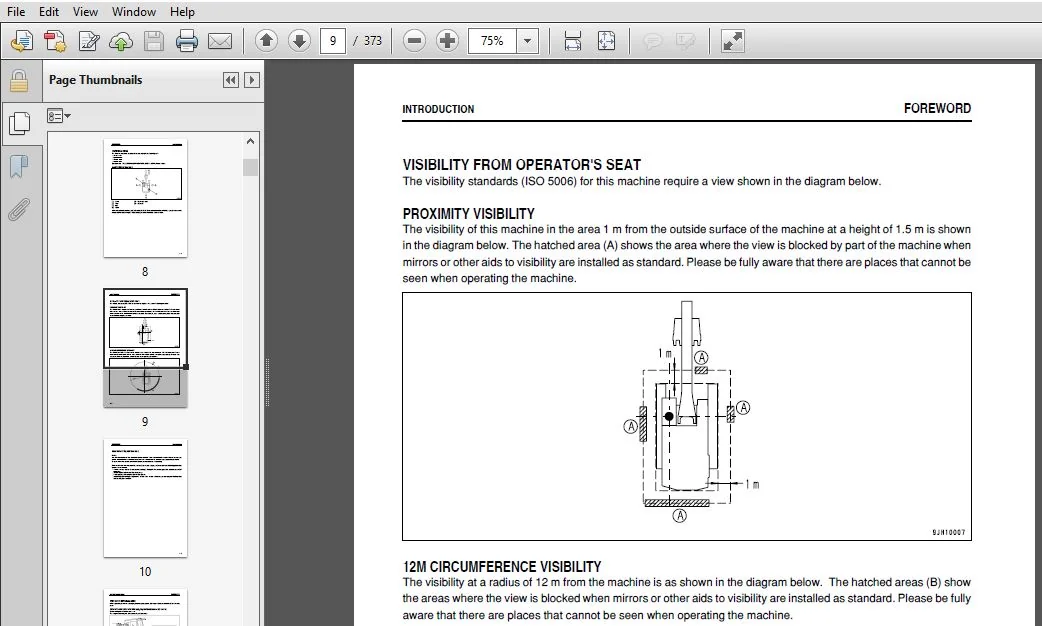Click the thumbnail scrollbar up arrow
The width and height of the screenshot is (1042, 626).
coord(250,141)
